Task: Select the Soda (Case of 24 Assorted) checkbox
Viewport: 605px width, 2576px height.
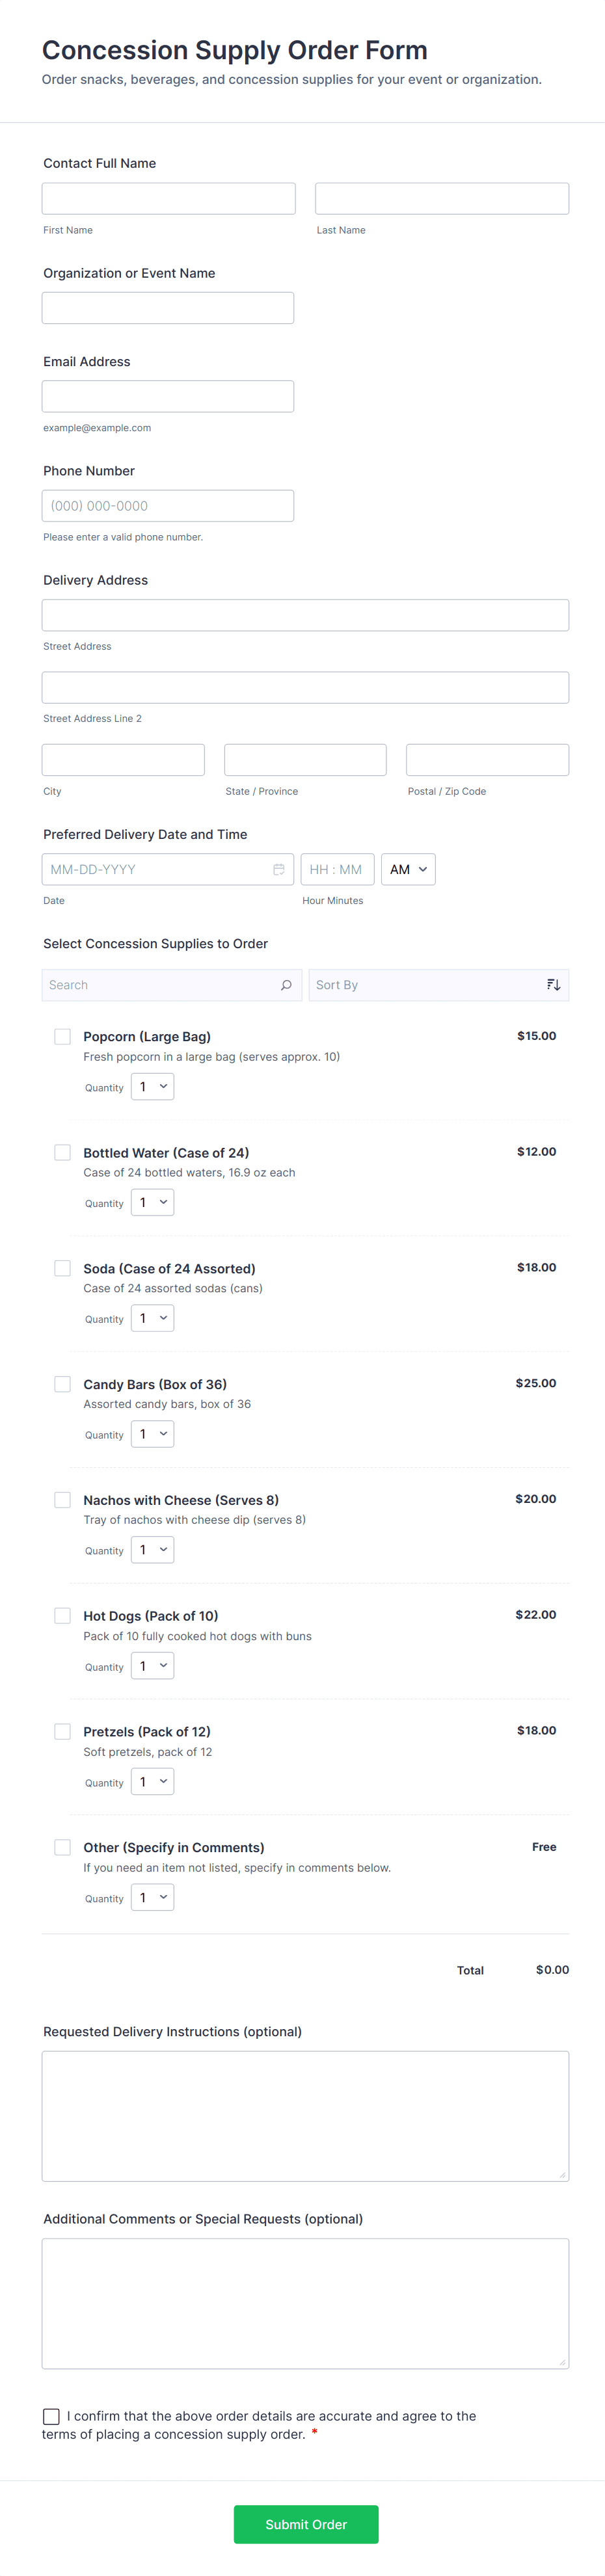Action: click(63, 1269)
